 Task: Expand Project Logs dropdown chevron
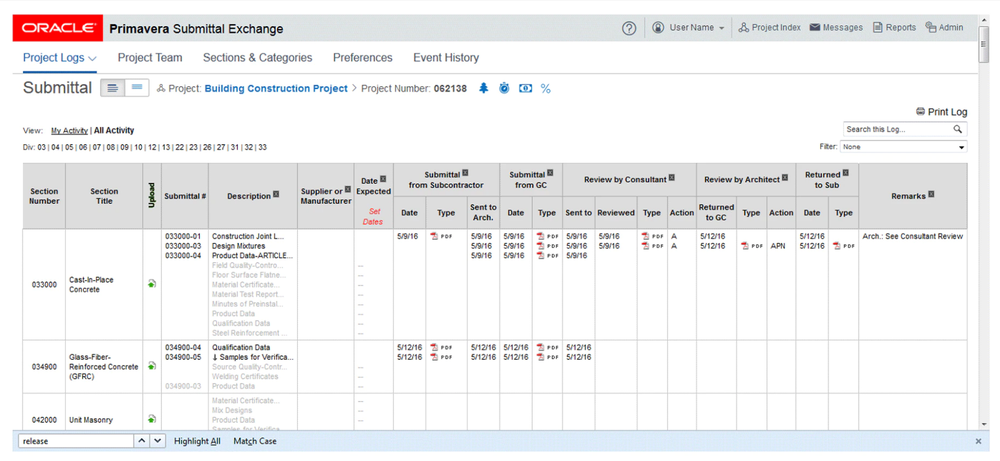tap(92, 58)
